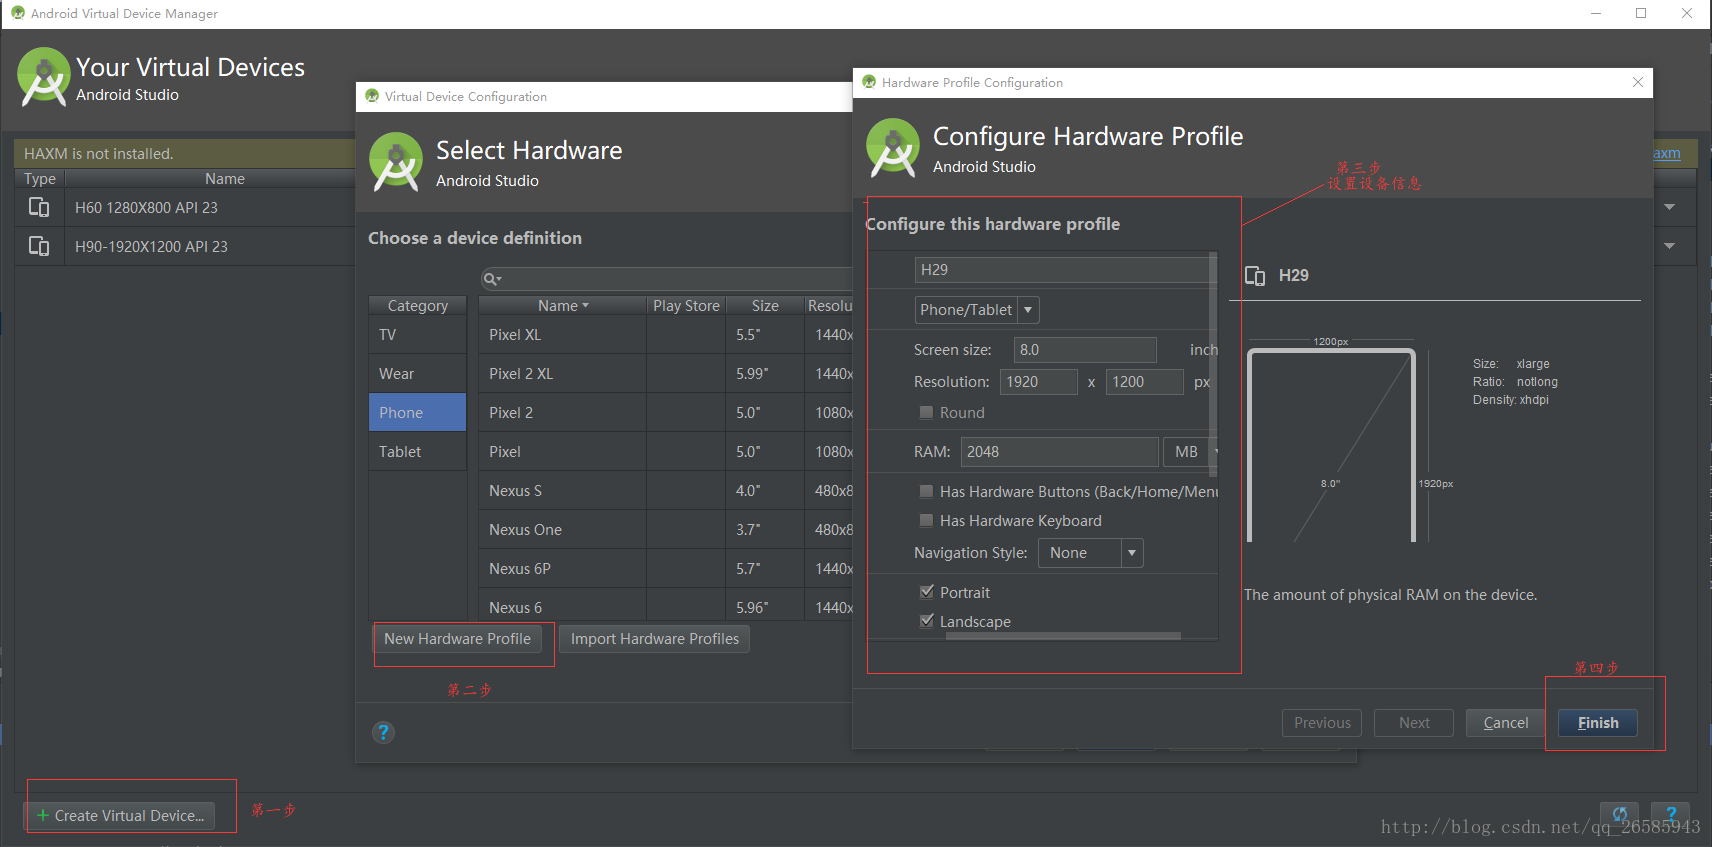This screenshot has height=847, width=1712.
Task: Click the New Hardware Profile button
Action: tap(458, 638)
